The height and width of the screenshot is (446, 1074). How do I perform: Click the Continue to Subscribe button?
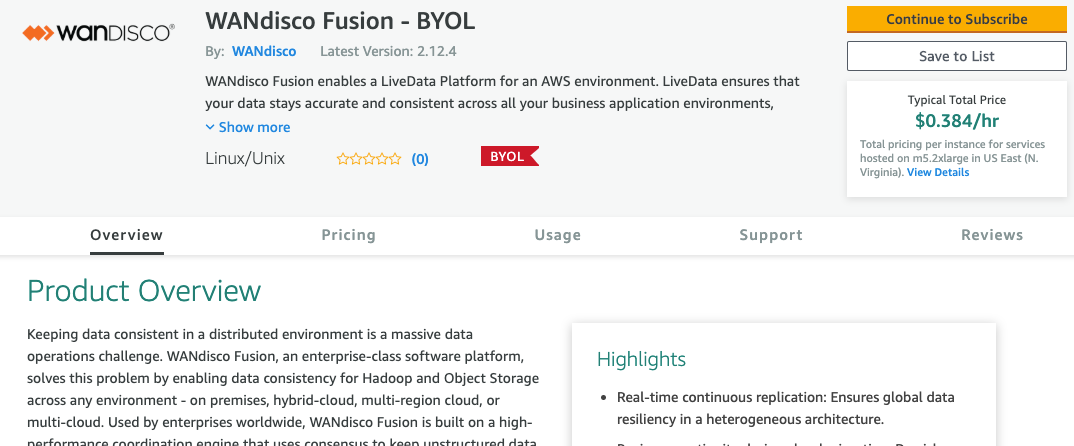(x=956, y=19)
